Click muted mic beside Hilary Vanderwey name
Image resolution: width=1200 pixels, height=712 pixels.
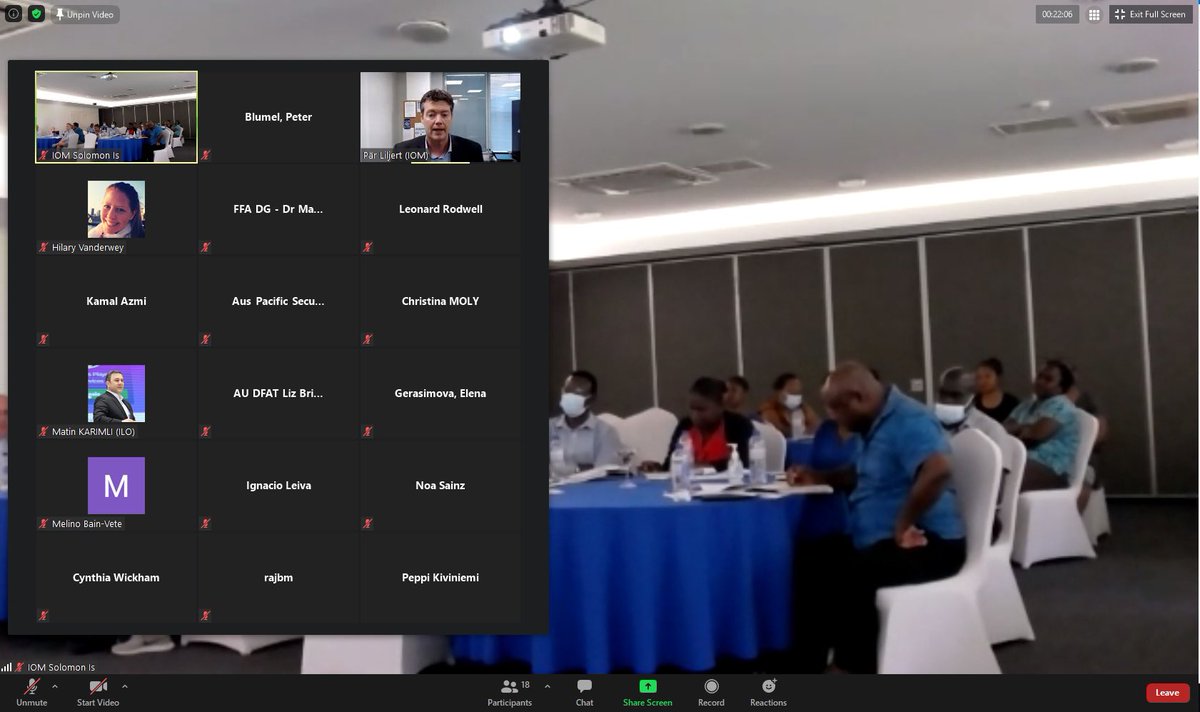[44, 247]
